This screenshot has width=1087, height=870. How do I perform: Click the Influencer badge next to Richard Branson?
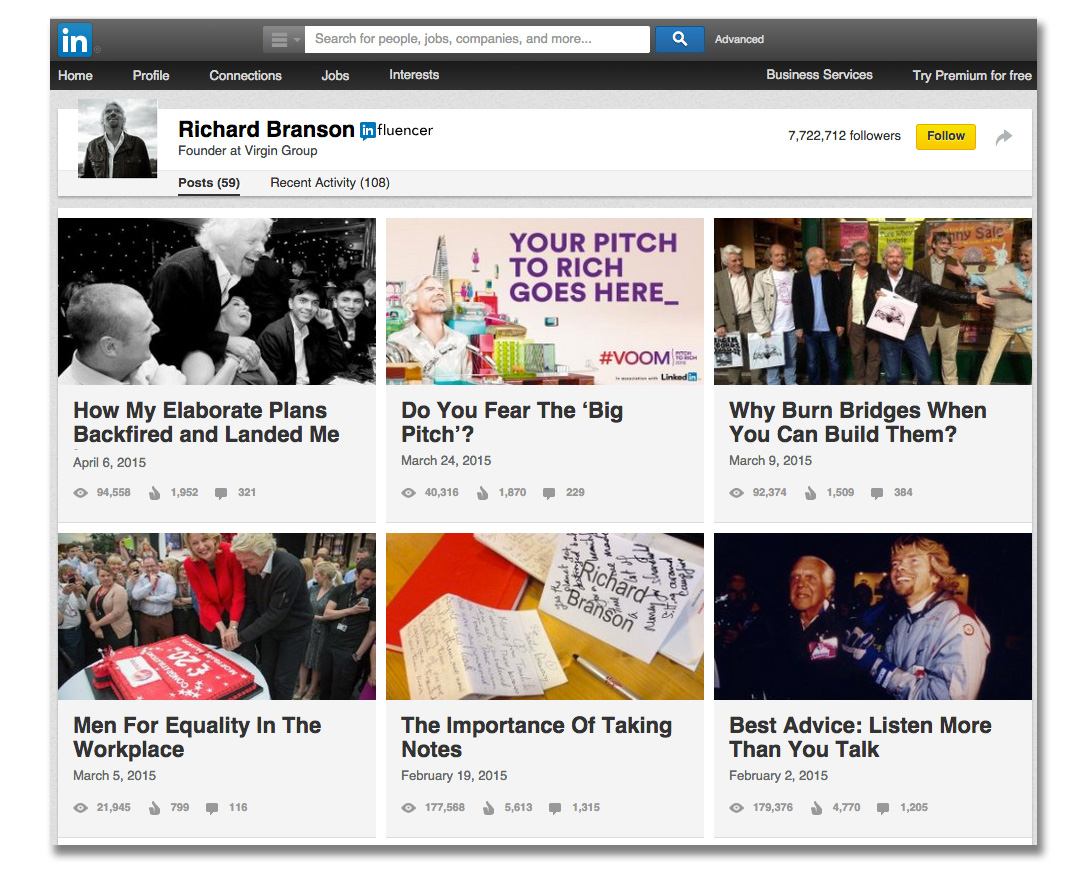396,130
